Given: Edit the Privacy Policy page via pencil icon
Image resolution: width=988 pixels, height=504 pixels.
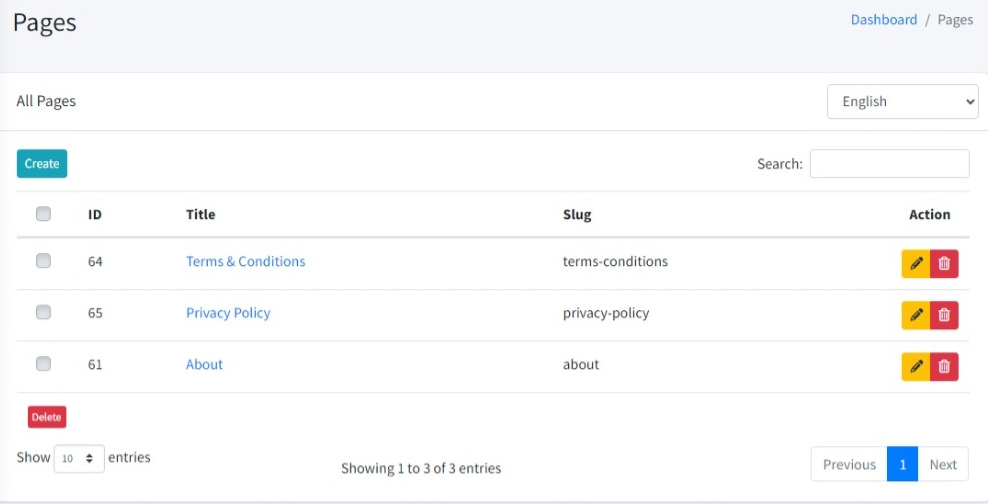Looking at the screenshot, I should [x=916, y=315].
